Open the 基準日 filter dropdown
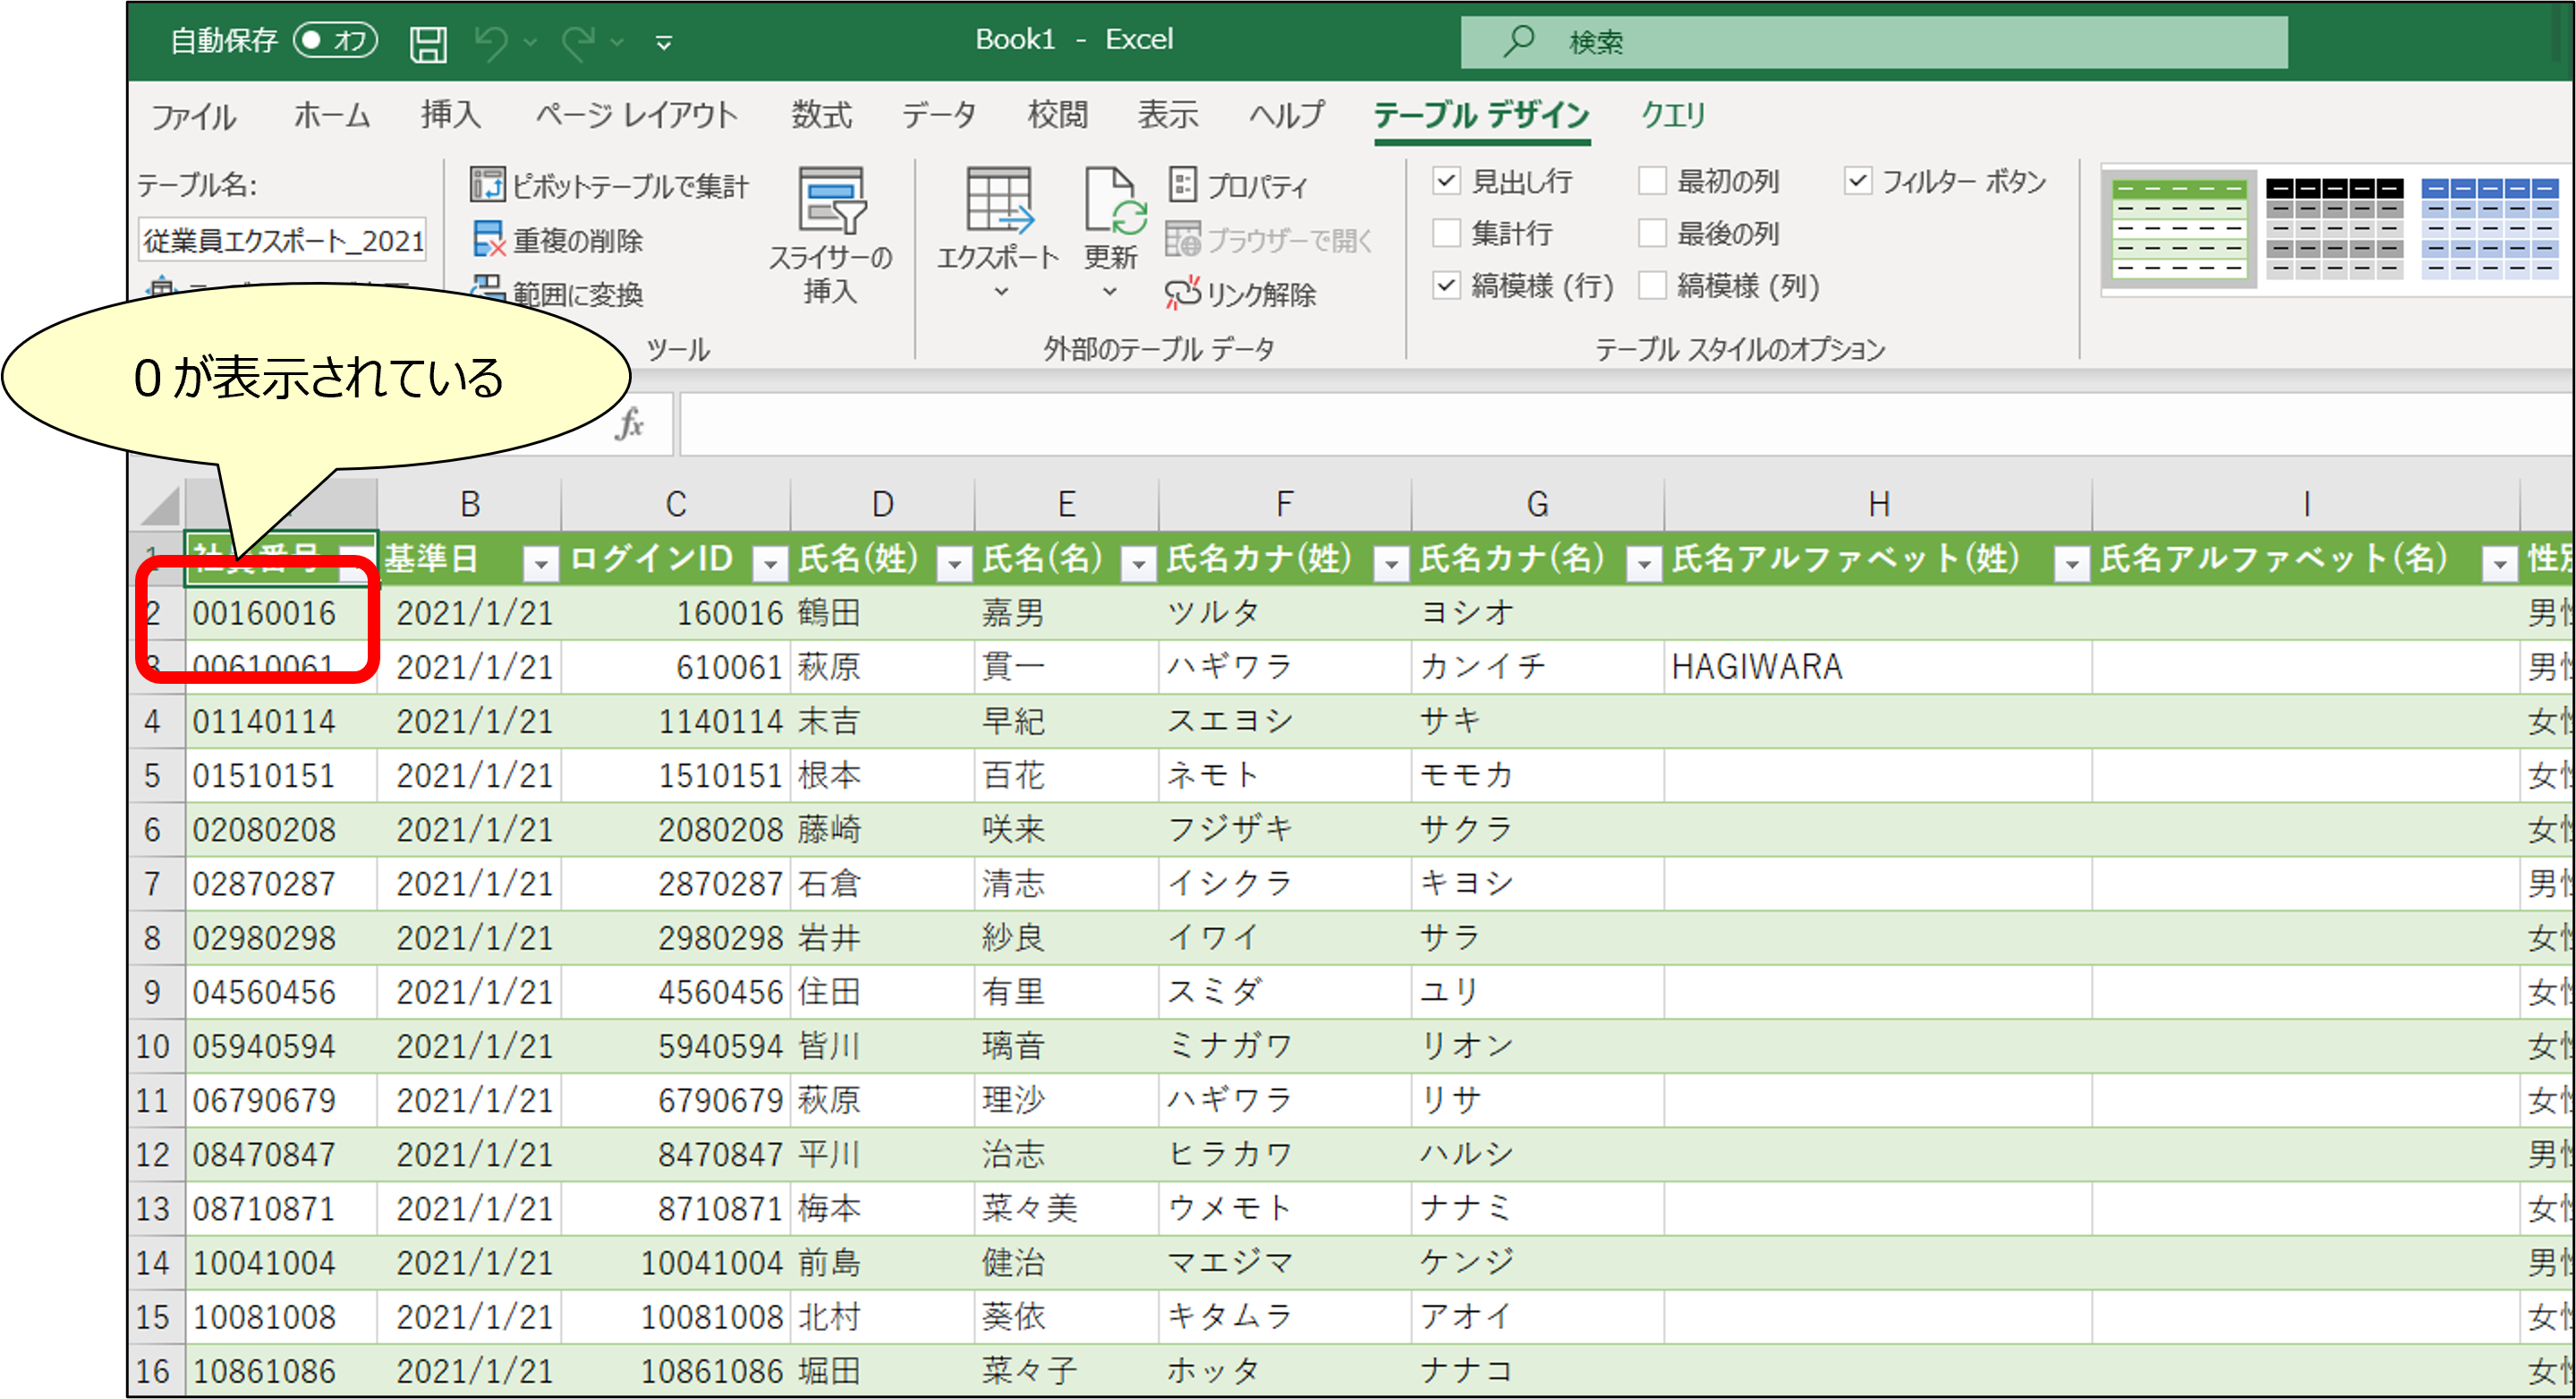Screen dimensions: 2576x1399 click(541, 564)
